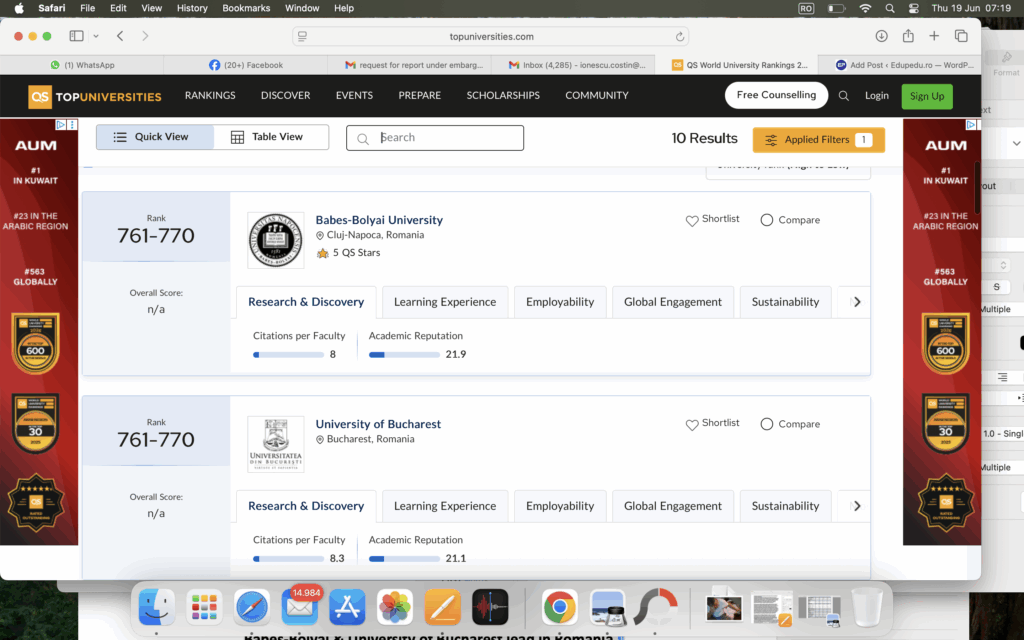Viewport: 1024px width, 640px height.
Task: Expand more tabs arrow on Bucharest card
Action: coord(856,506)
